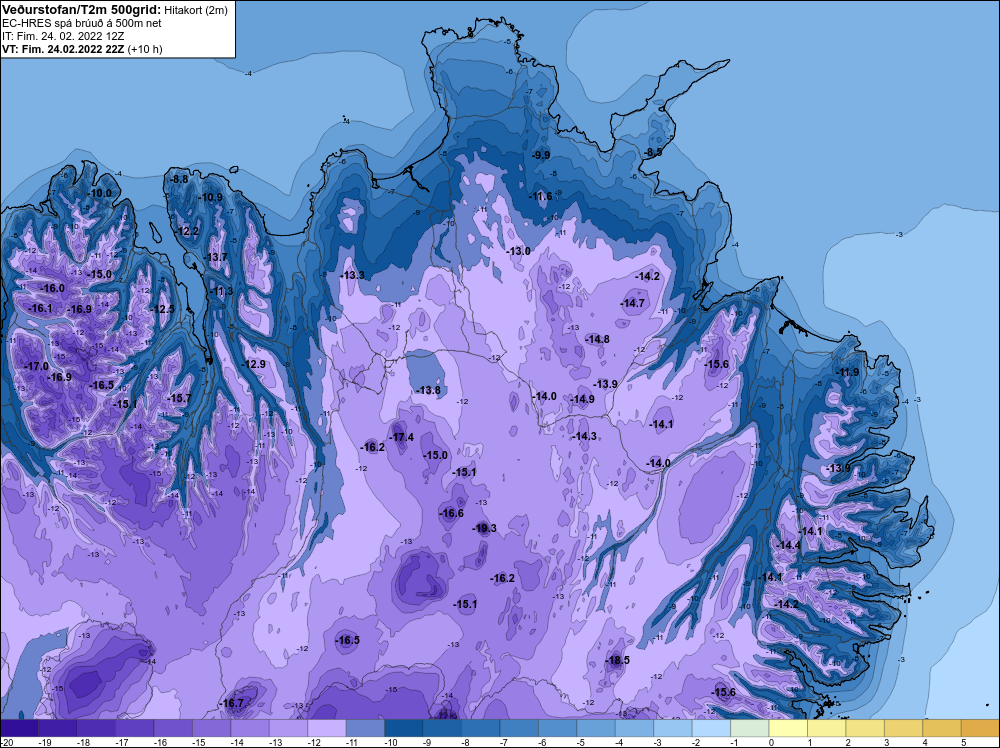Select the legend swatch labeled -8
Viewport: 1000px width, 748px height.
[481, 728]
